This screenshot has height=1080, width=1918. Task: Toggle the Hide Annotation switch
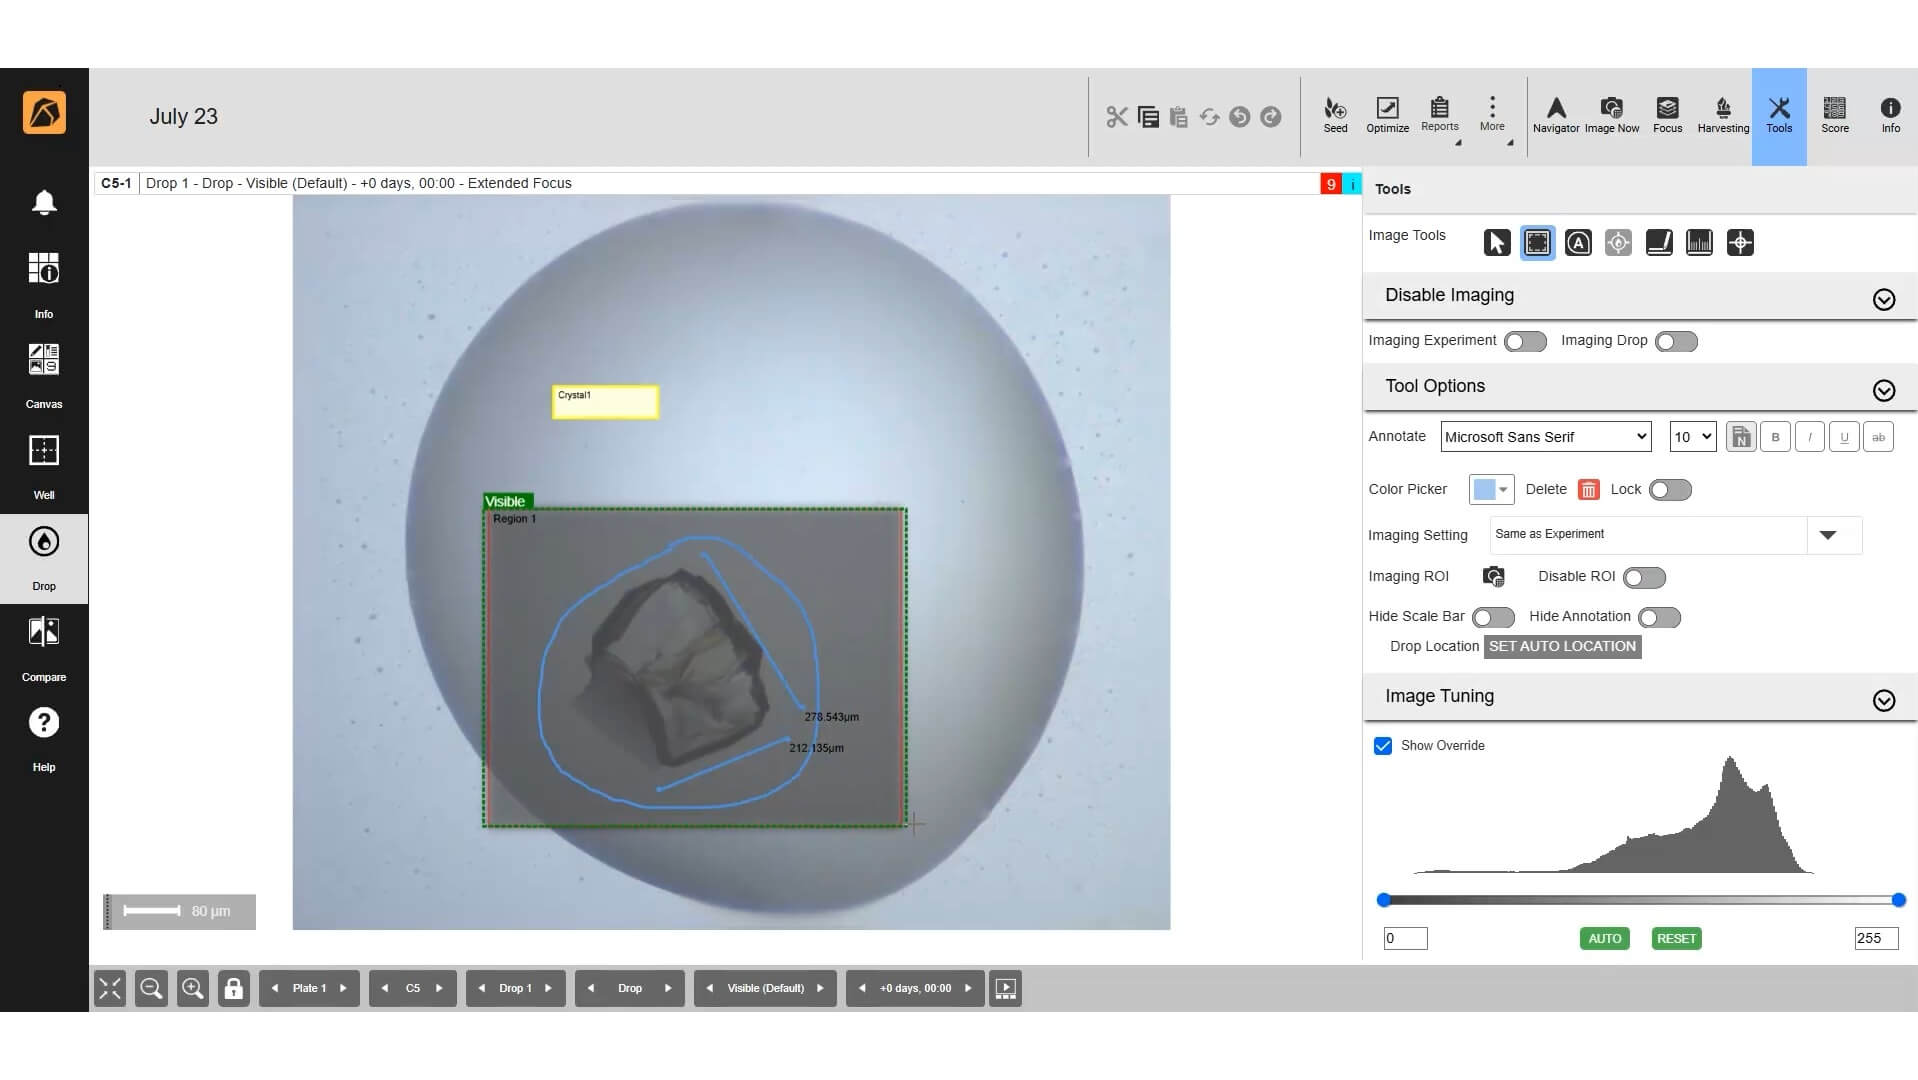[x=1659, y=618]
